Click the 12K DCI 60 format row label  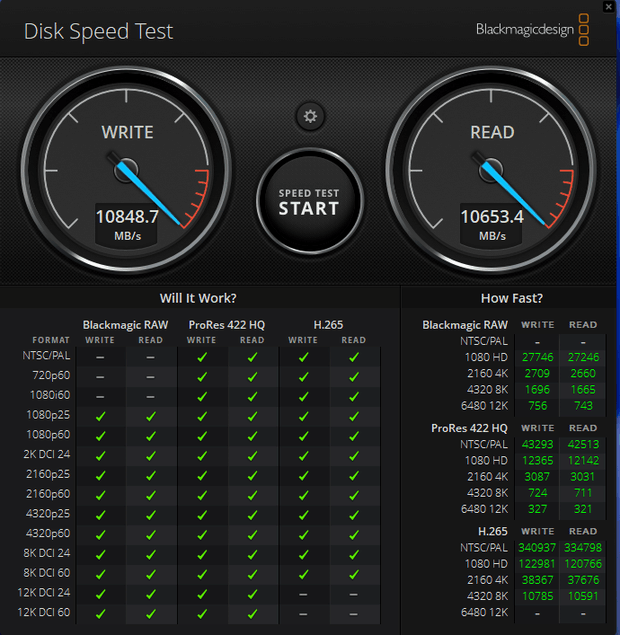pyautogui.click(x=44, y=612)
